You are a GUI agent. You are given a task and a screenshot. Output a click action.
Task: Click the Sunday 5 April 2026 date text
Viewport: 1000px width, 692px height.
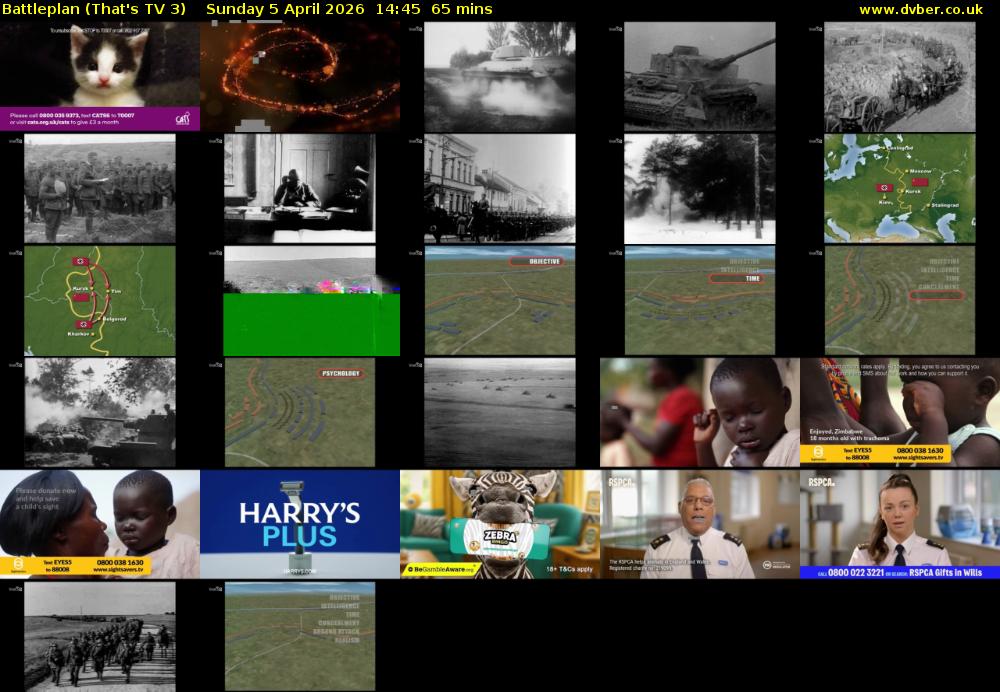(285, 9)
